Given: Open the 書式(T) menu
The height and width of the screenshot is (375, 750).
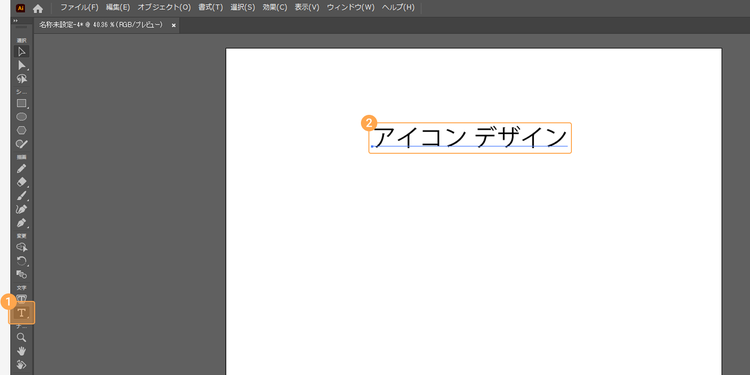Looking at the screenshot, I should (x=210, y=8).
